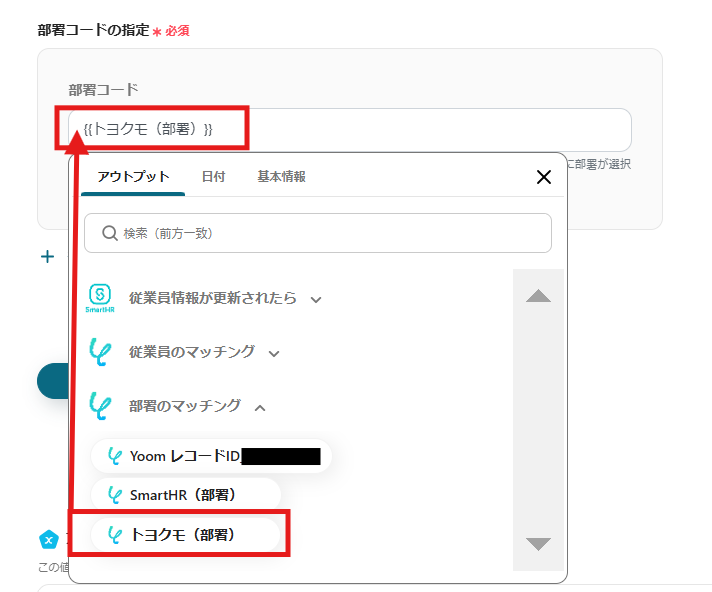Open the 日付 tab
This screenshot has height=592, width=712.
pos(213,177)
